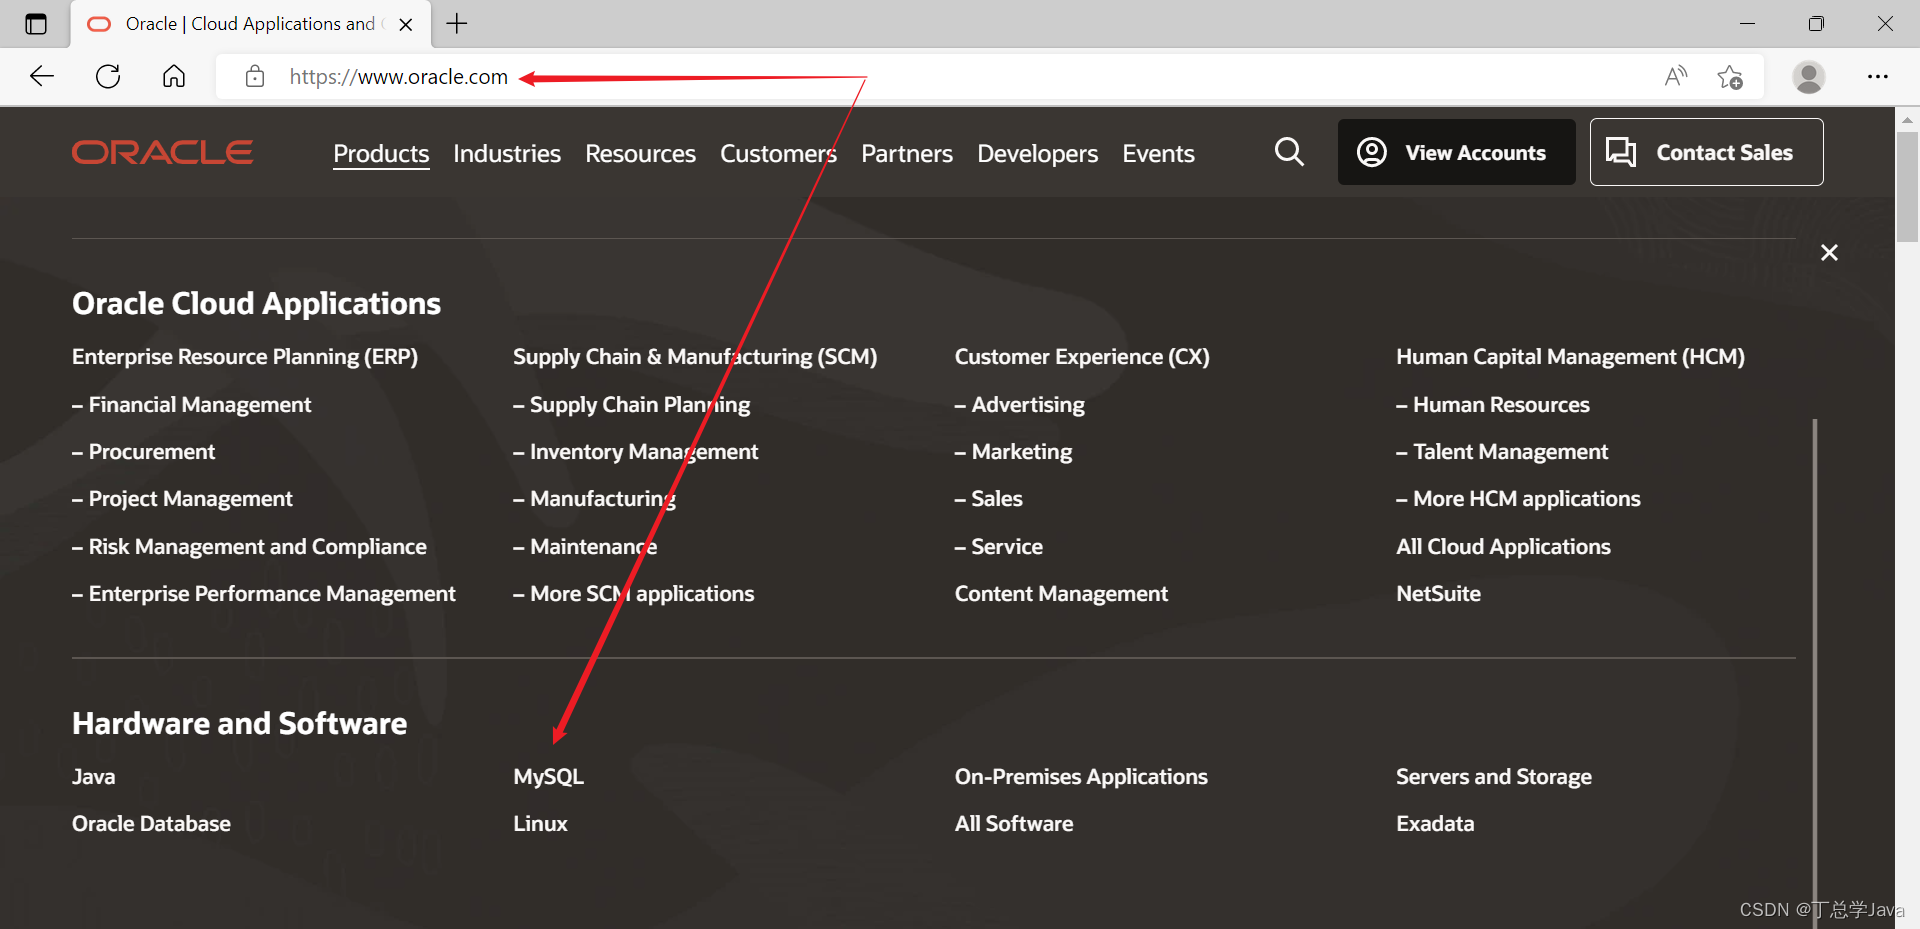Open the Products menu
Screen dimensions: 1920x929
click(381, 154)
